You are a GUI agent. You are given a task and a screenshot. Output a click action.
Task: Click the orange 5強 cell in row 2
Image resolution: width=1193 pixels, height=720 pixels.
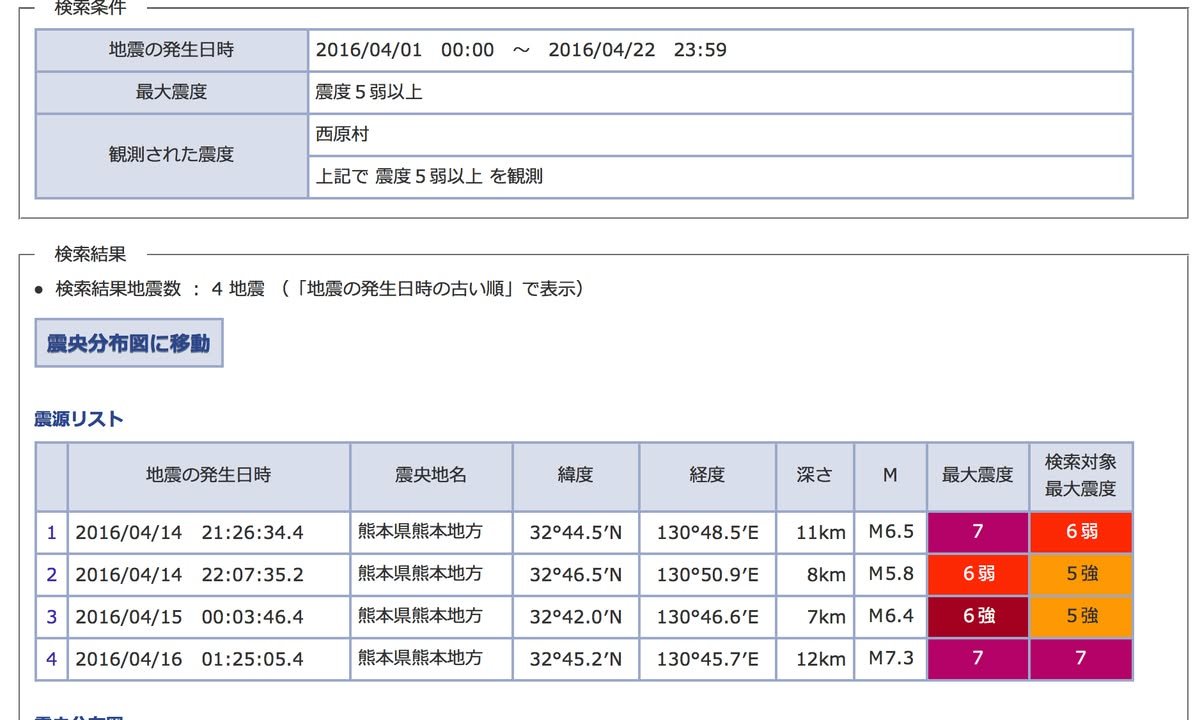tap(1080, 575)
